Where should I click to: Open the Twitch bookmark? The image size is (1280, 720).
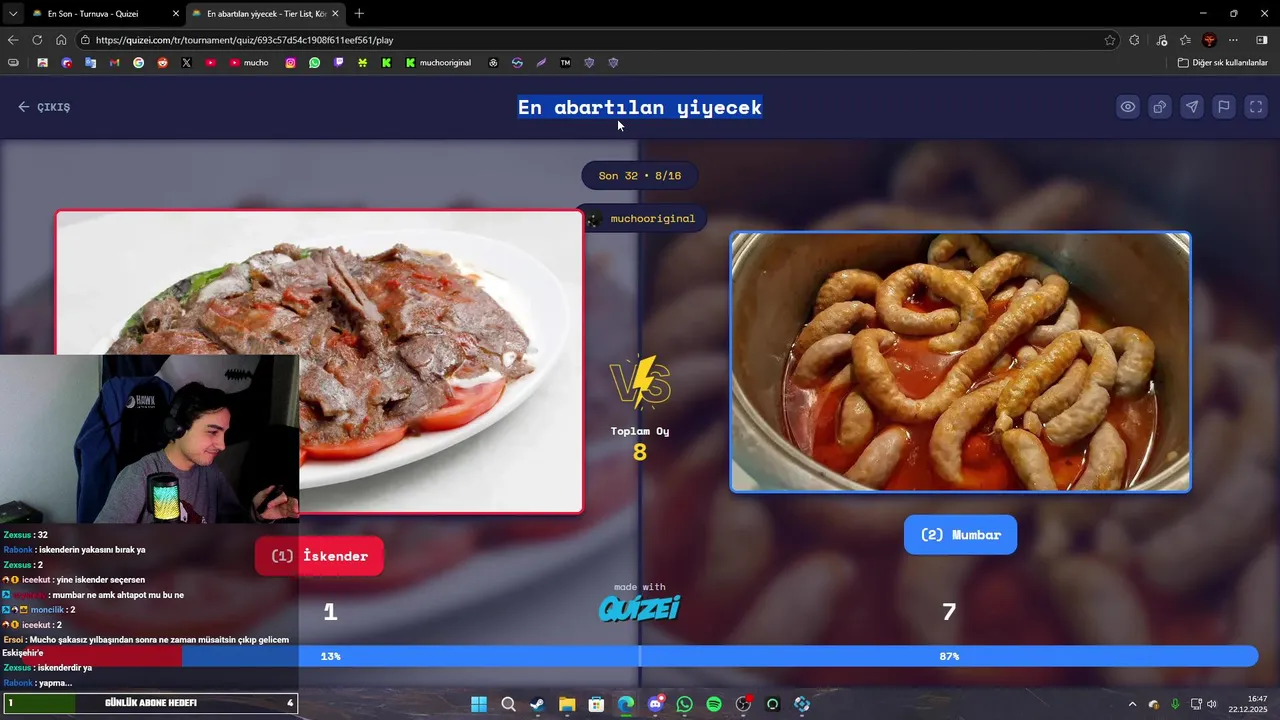tap(339, 62)
